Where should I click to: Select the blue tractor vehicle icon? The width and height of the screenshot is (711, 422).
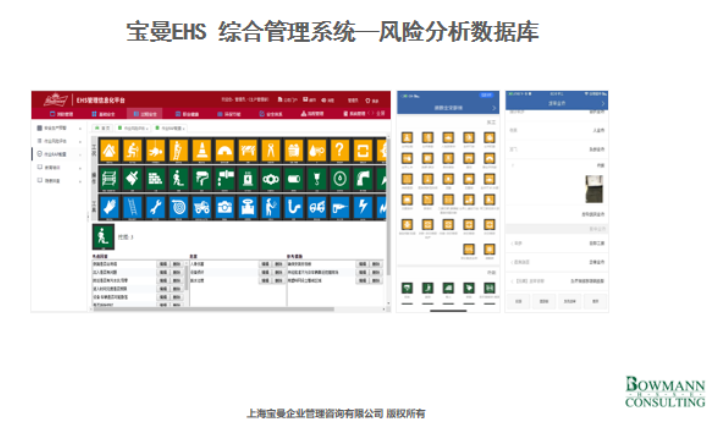coord(201,208)
